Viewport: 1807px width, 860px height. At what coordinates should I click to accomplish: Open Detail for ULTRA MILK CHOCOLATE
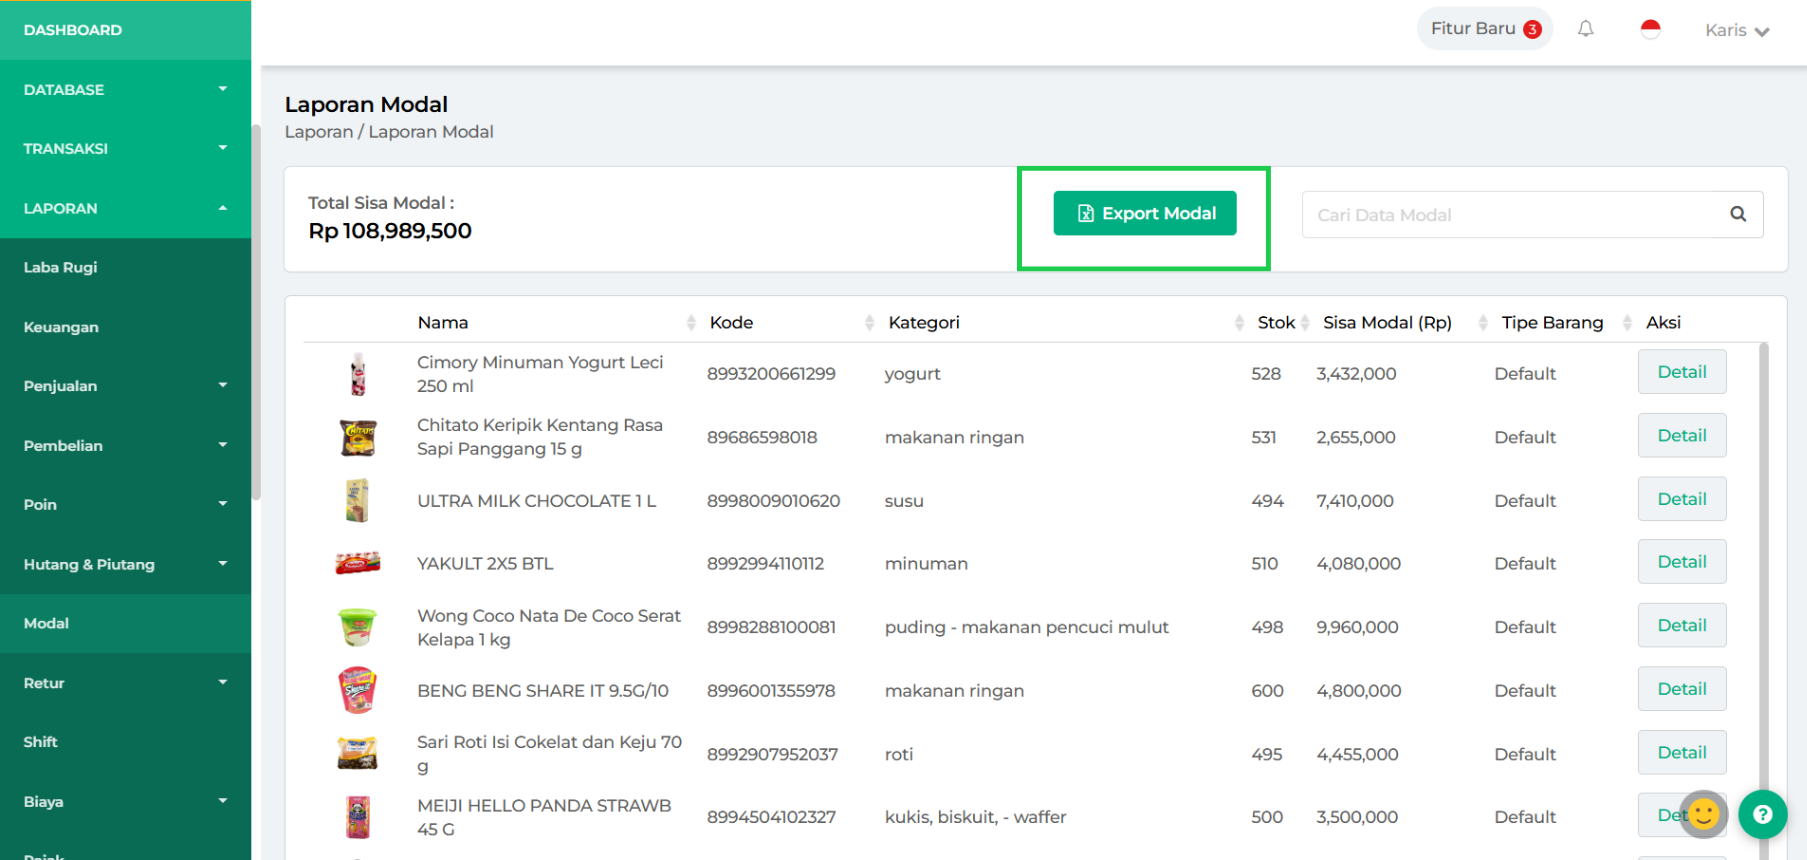coord(1681,499)
